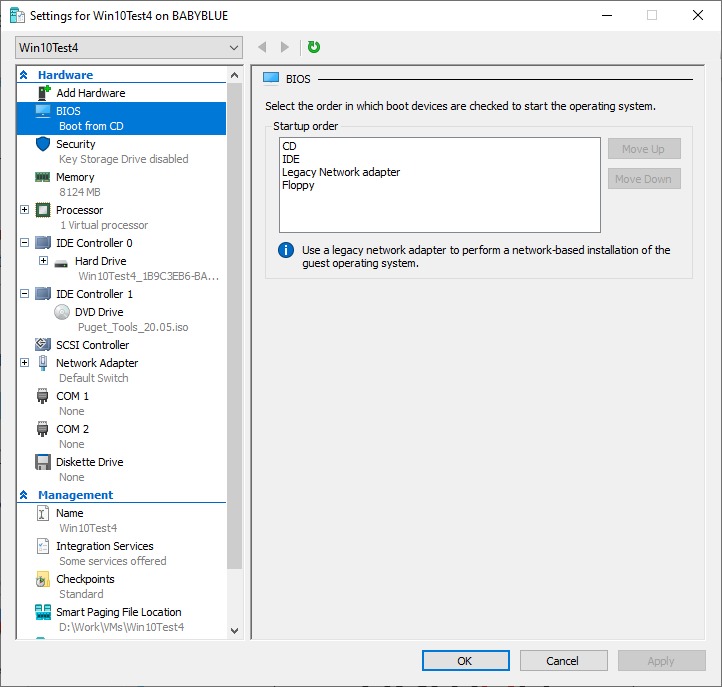
Task: Click the OK button
Action: click(x=465, y=660)
